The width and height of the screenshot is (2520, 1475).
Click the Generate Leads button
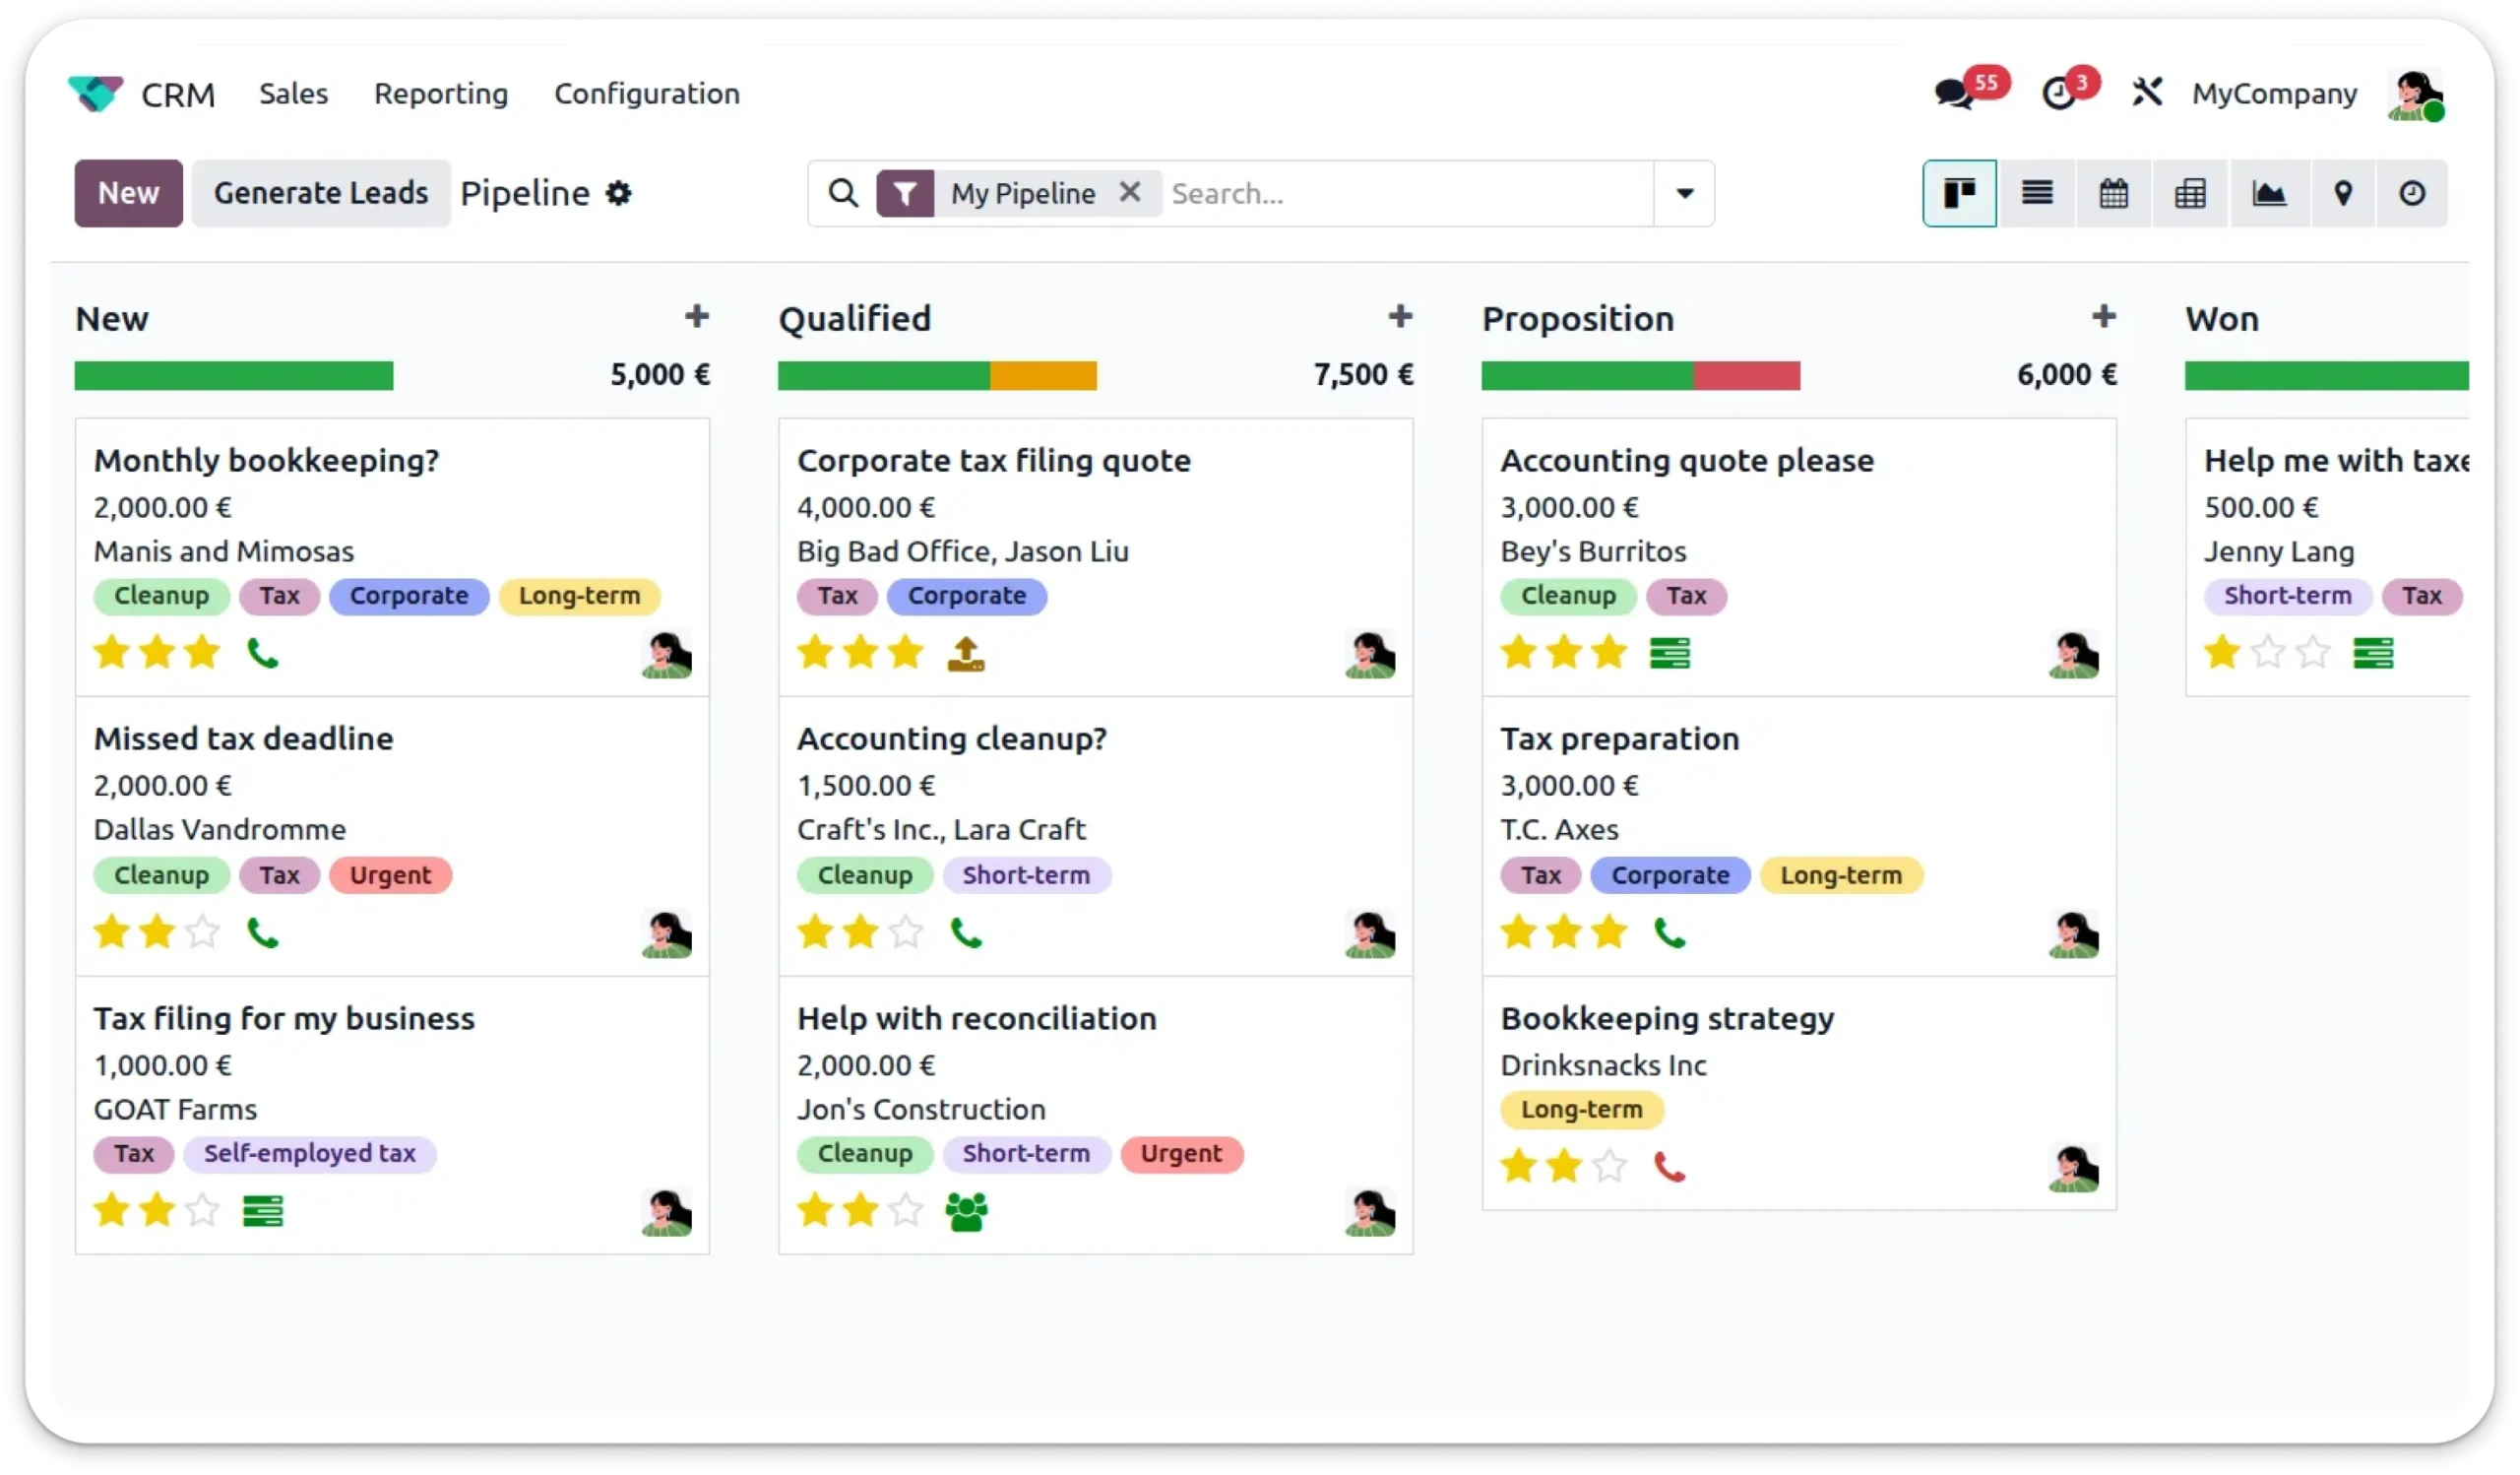tap(321, 193)
